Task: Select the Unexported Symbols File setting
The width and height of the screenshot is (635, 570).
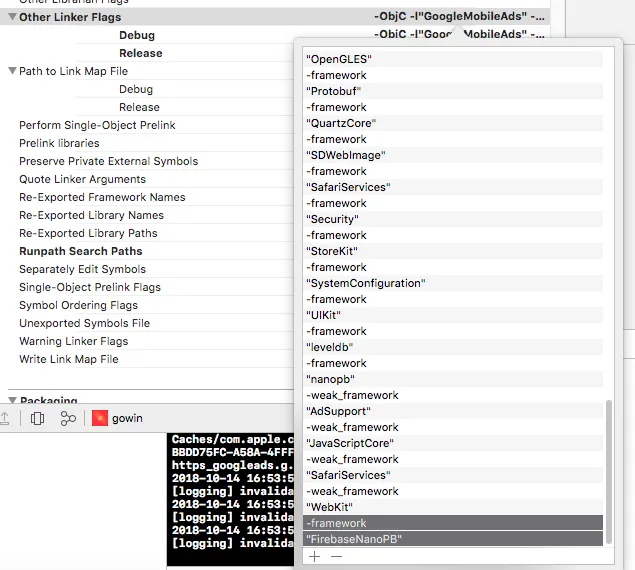Action: [x=84, y=323]
